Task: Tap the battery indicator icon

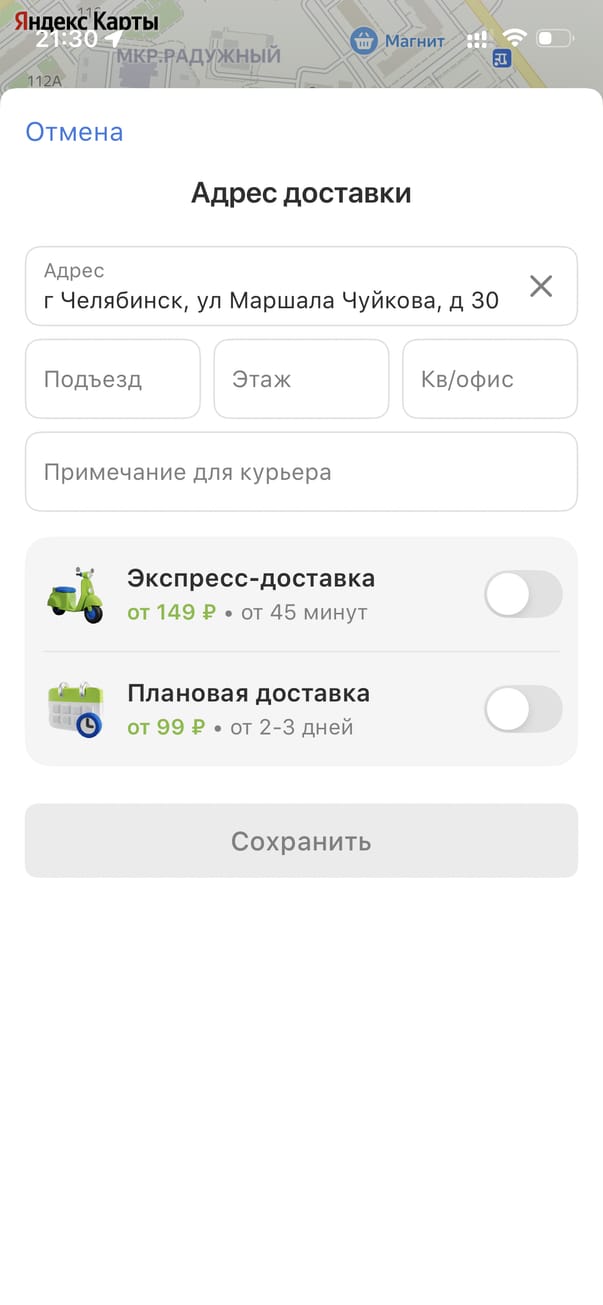Action: click(x=555, y=39)
